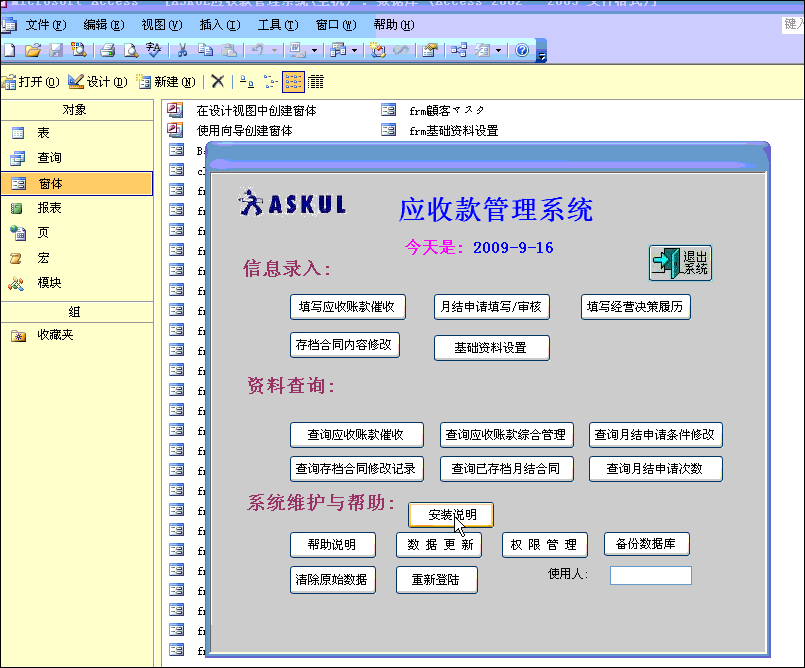
Task: Open Toolbar Options at the toolbar end
Action: 541,51
